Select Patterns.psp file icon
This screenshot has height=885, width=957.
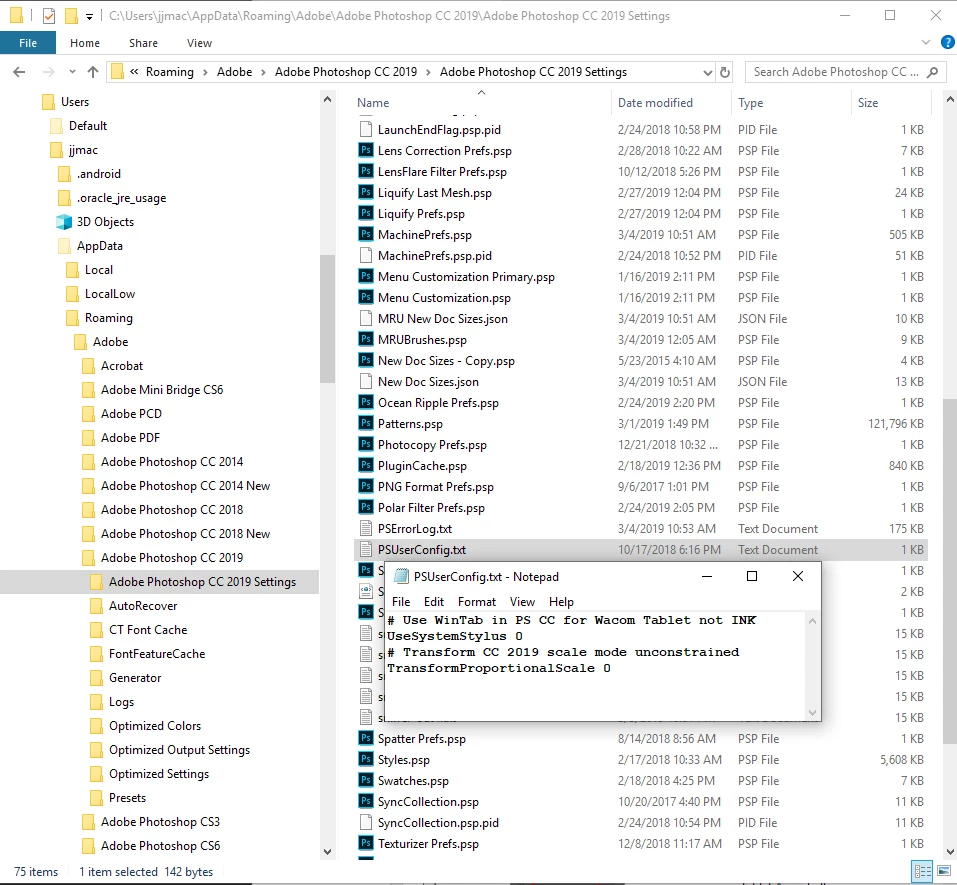tap(366, 423)
